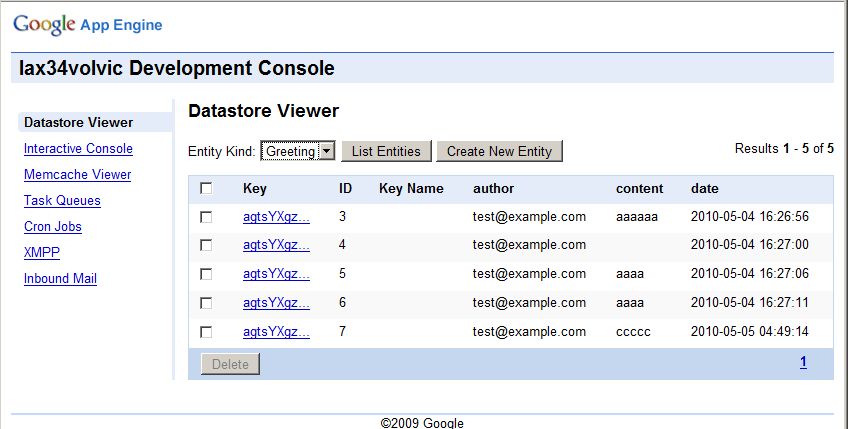The width and height of the screenshot is (848, 429).
Task: Click date '2010-05-04 16:26:56'
Action: [750, 217]
